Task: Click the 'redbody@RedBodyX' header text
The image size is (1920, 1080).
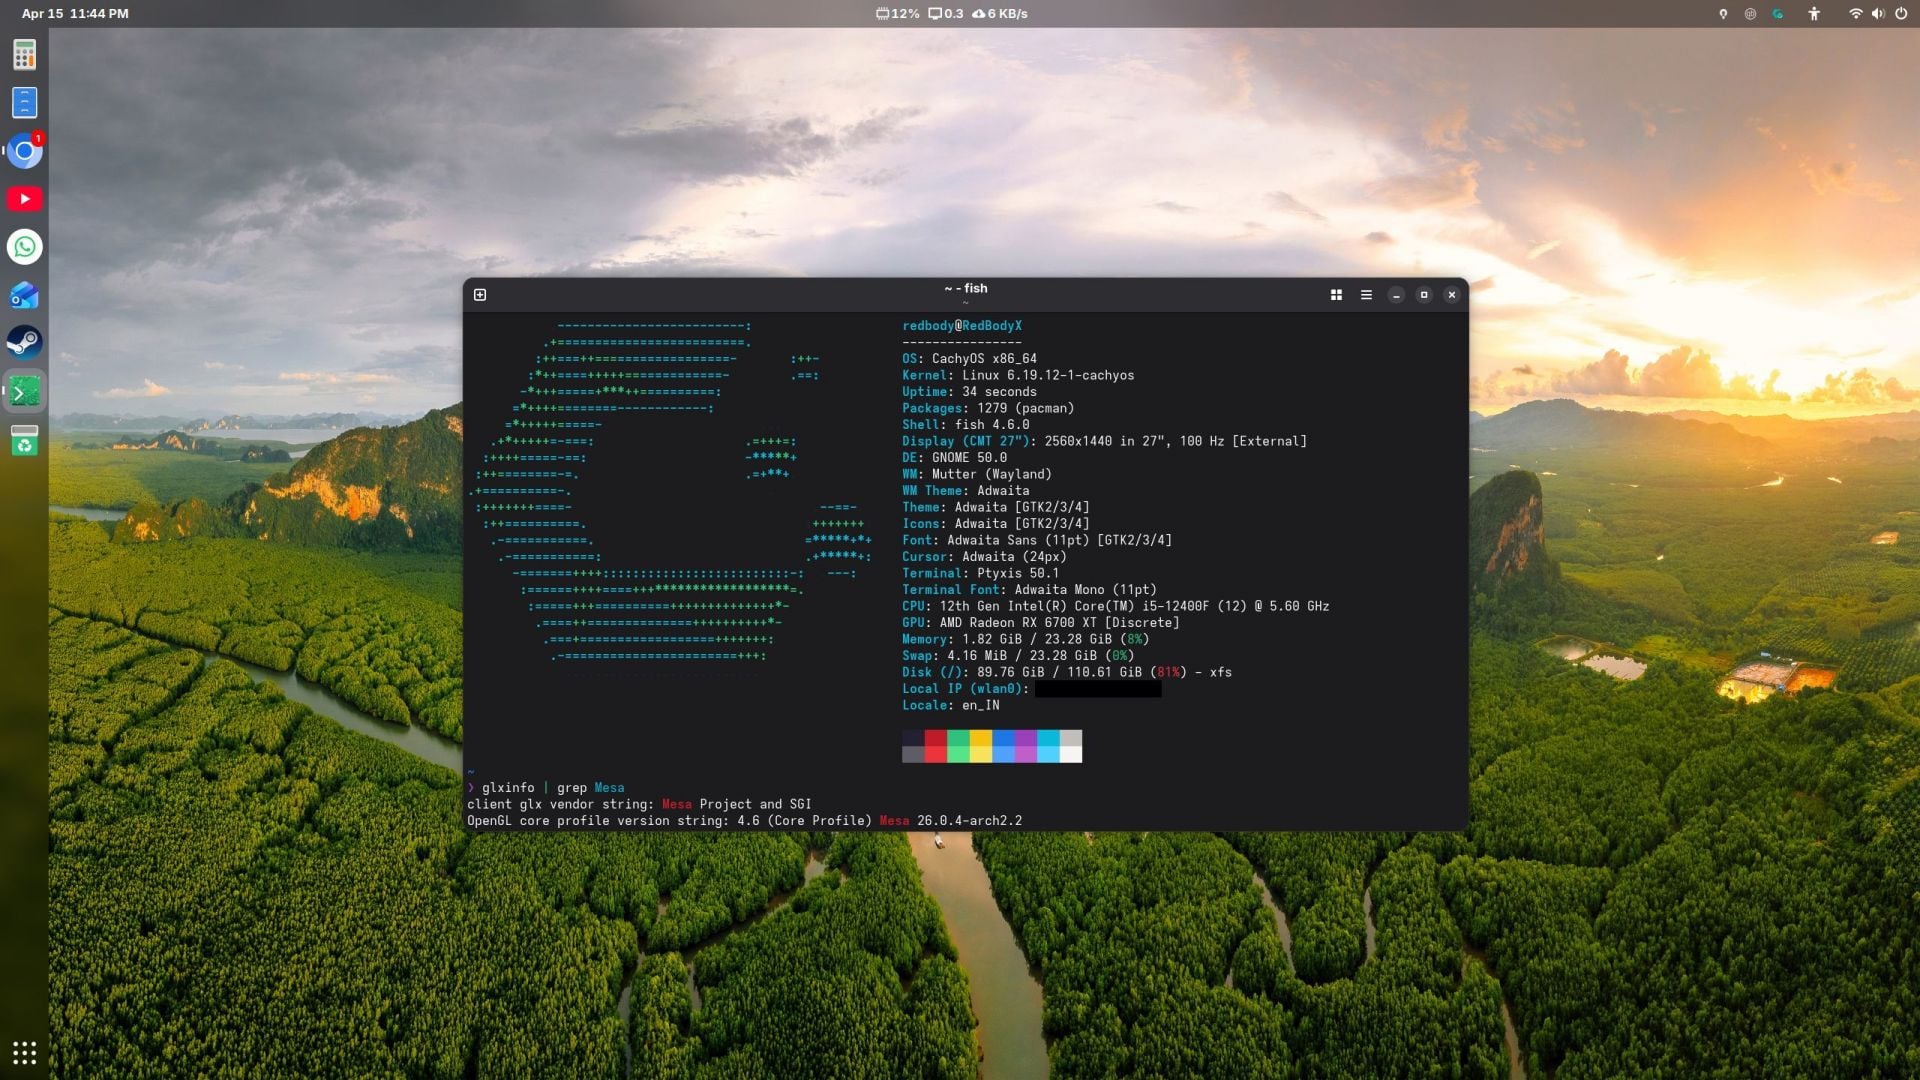Action: pos(962,326)
